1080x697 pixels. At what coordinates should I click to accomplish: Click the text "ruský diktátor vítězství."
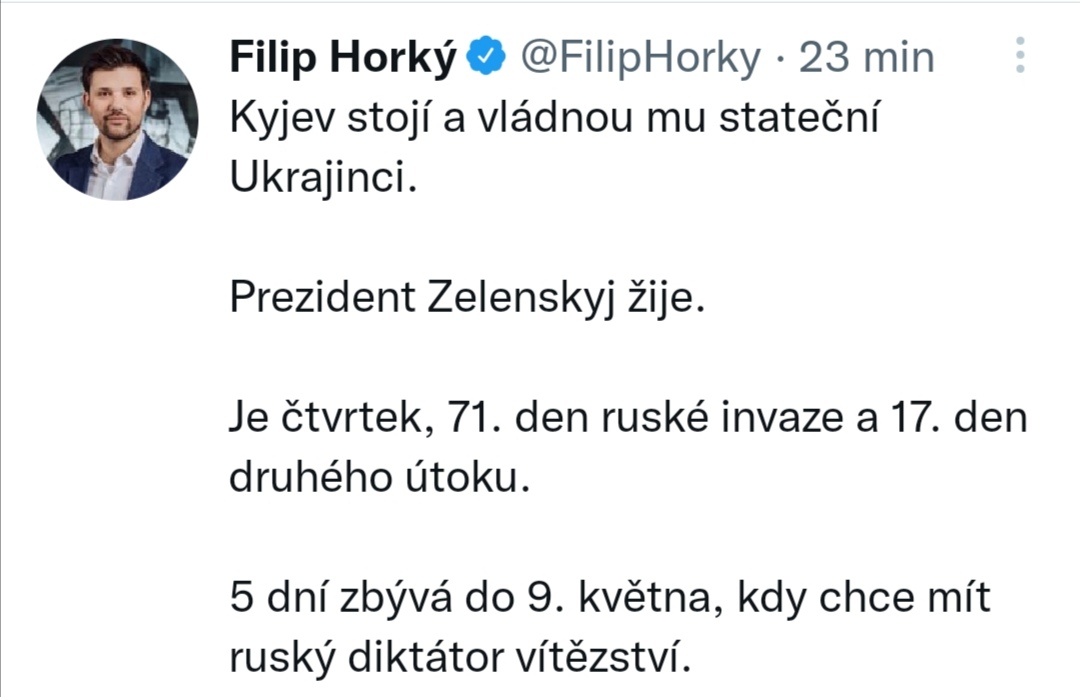pyautogui.click(x=460, y=658)
